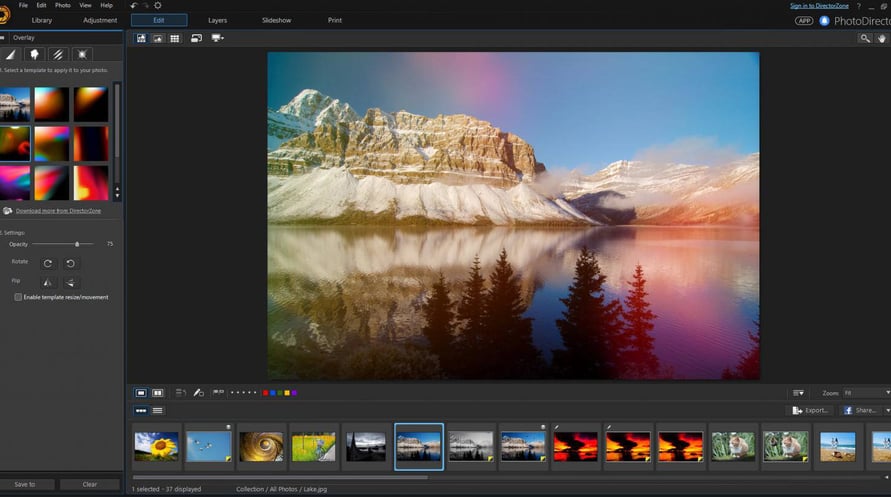Screen dimensions: 891x497
Task: Select the golden spiral photo thumbnail
Action: (261, 446)
